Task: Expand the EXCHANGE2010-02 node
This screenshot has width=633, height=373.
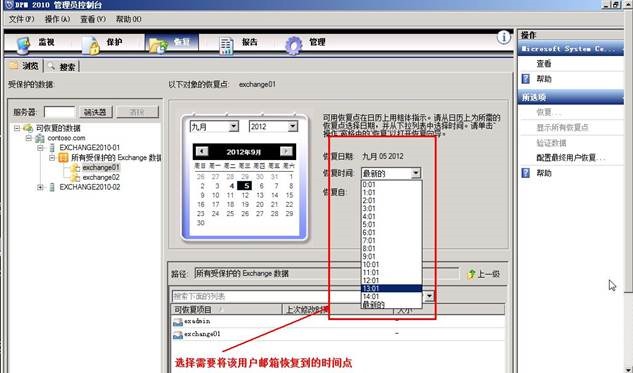Action: [x=40, y=187]
